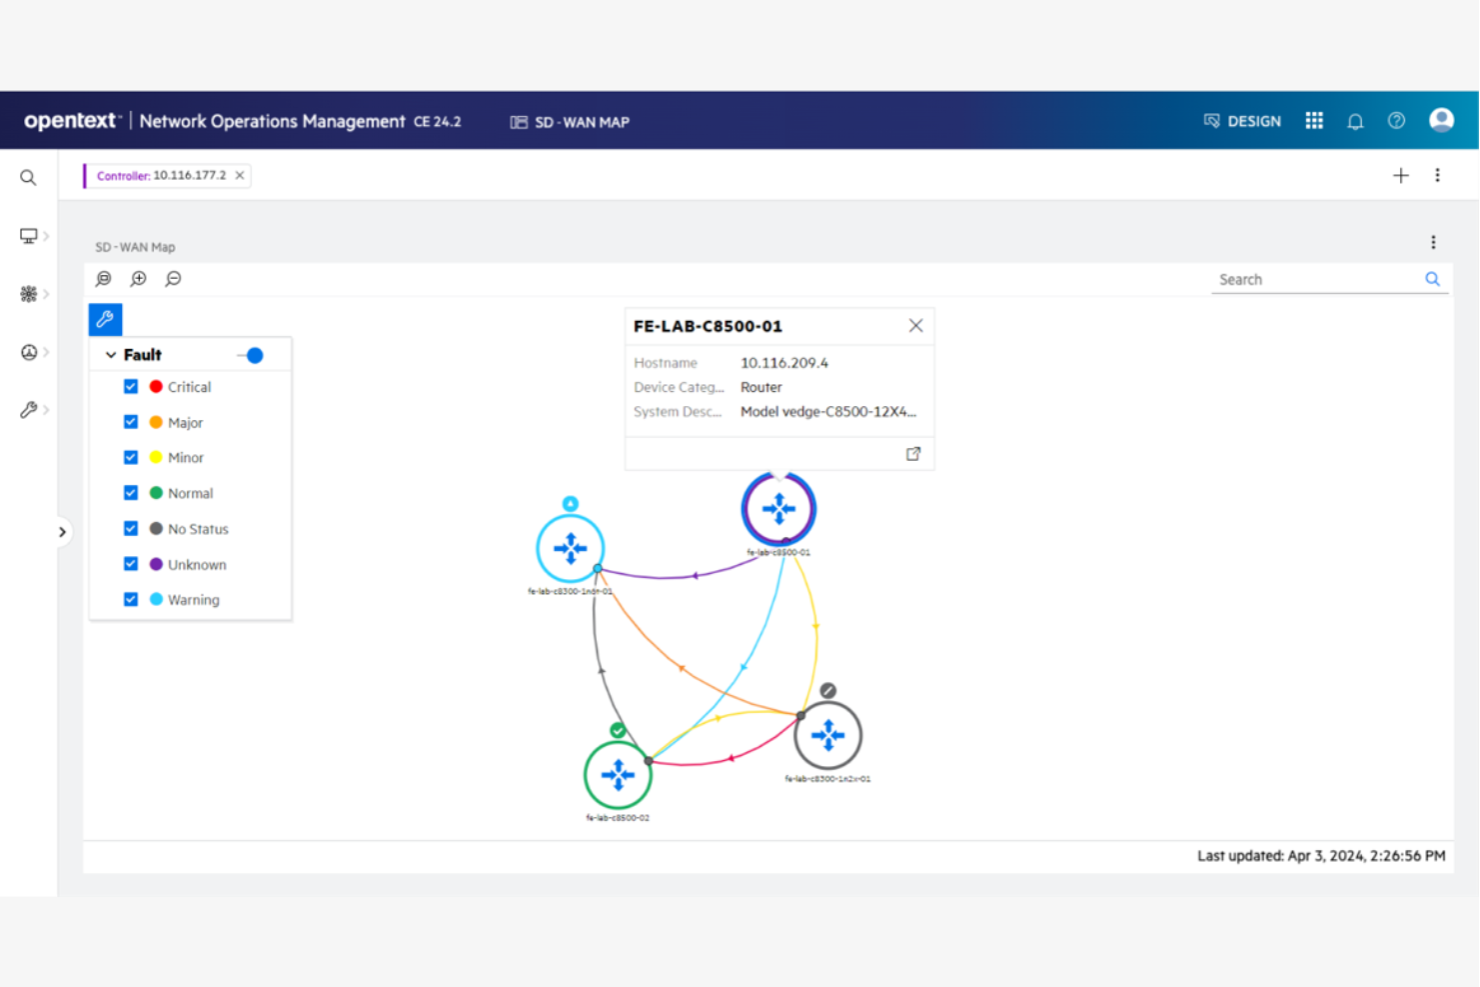This screenshot has width=1480, height=987.
Task: Add a new filter with plus icon
Action: click(1401, 175)
